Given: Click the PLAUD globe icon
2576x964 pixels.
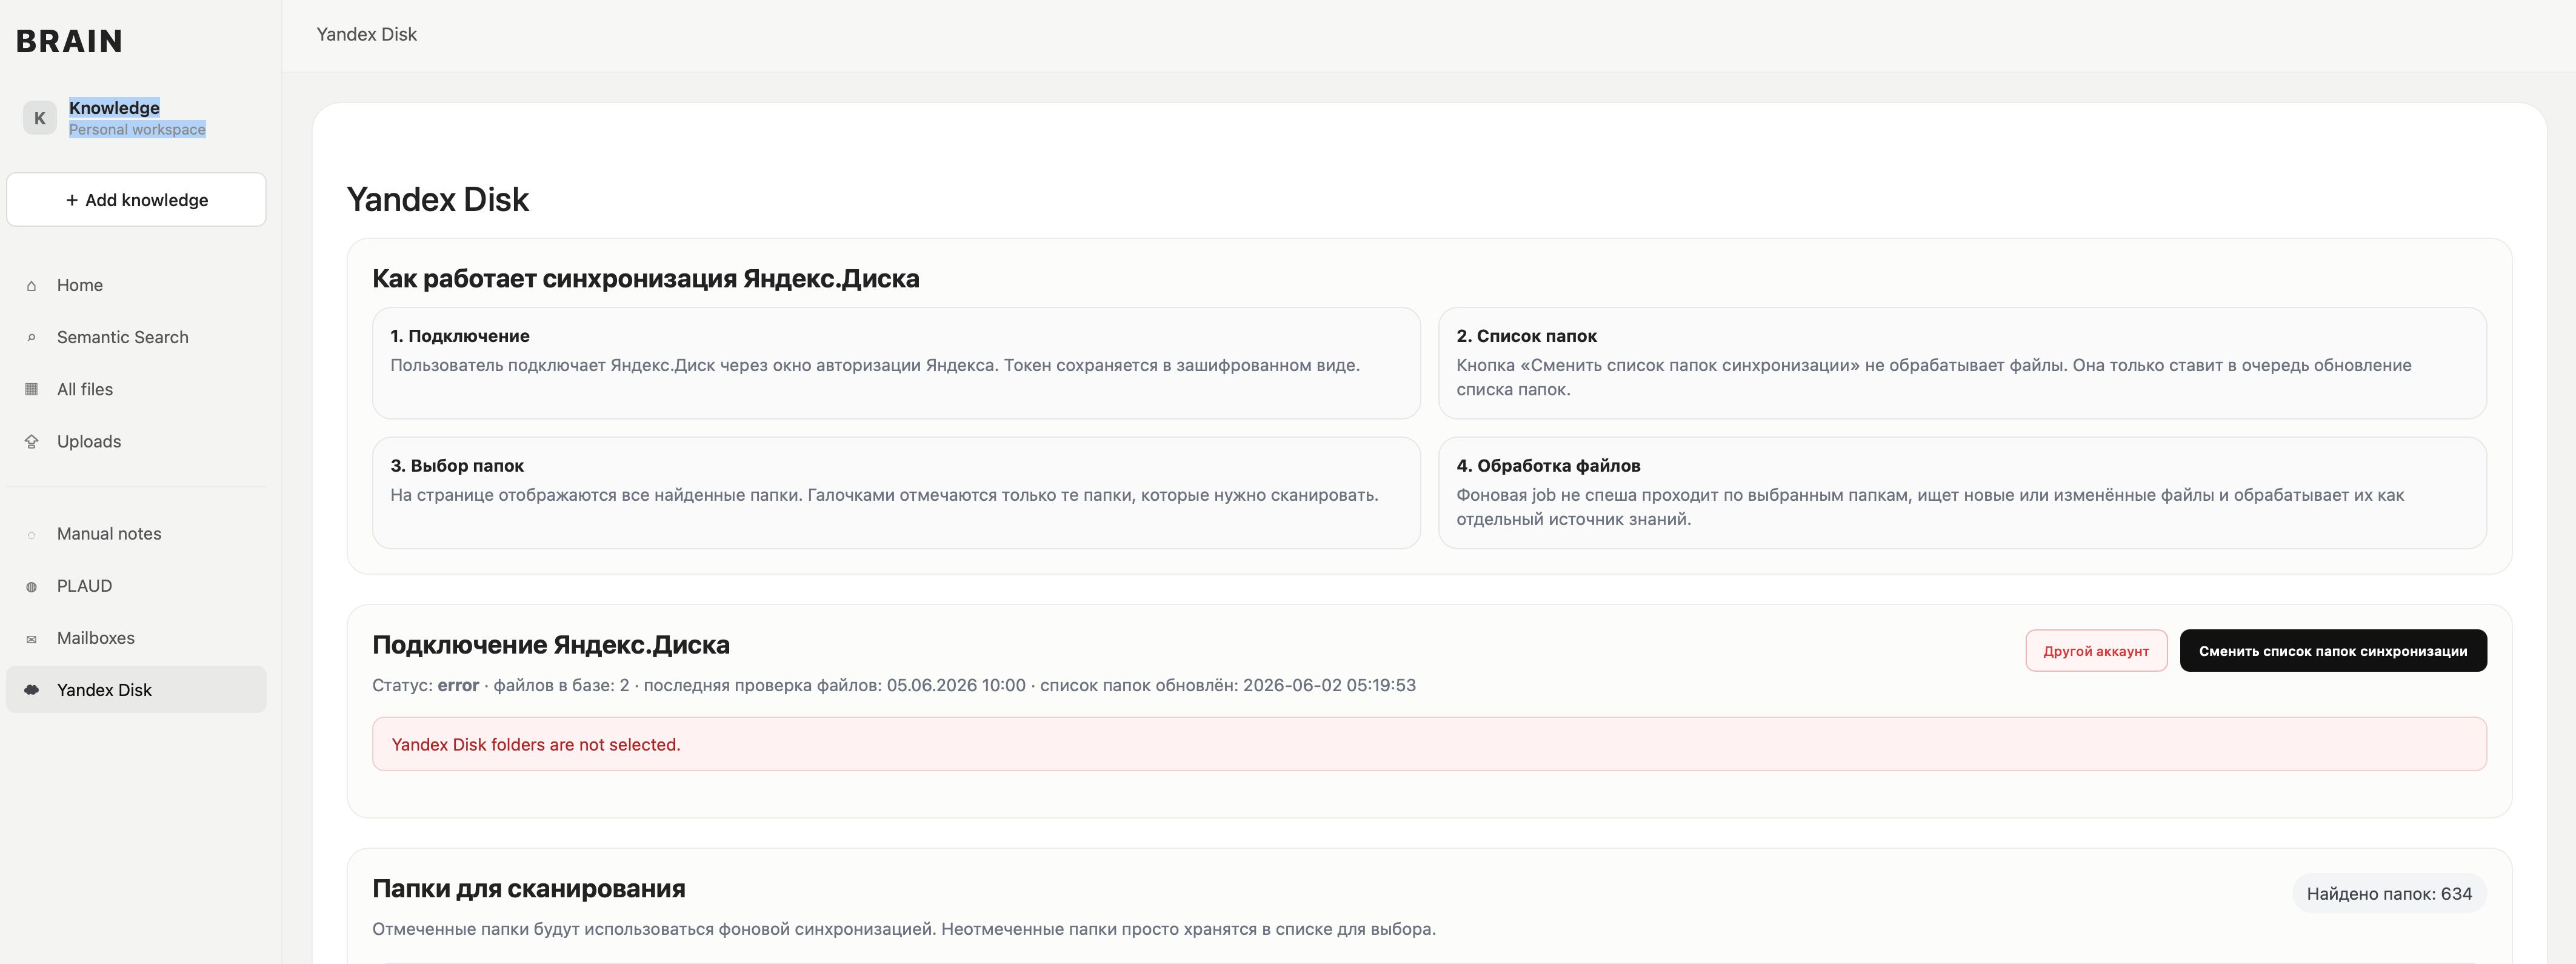Looking at the screenshot, I should tap(31, 587).
